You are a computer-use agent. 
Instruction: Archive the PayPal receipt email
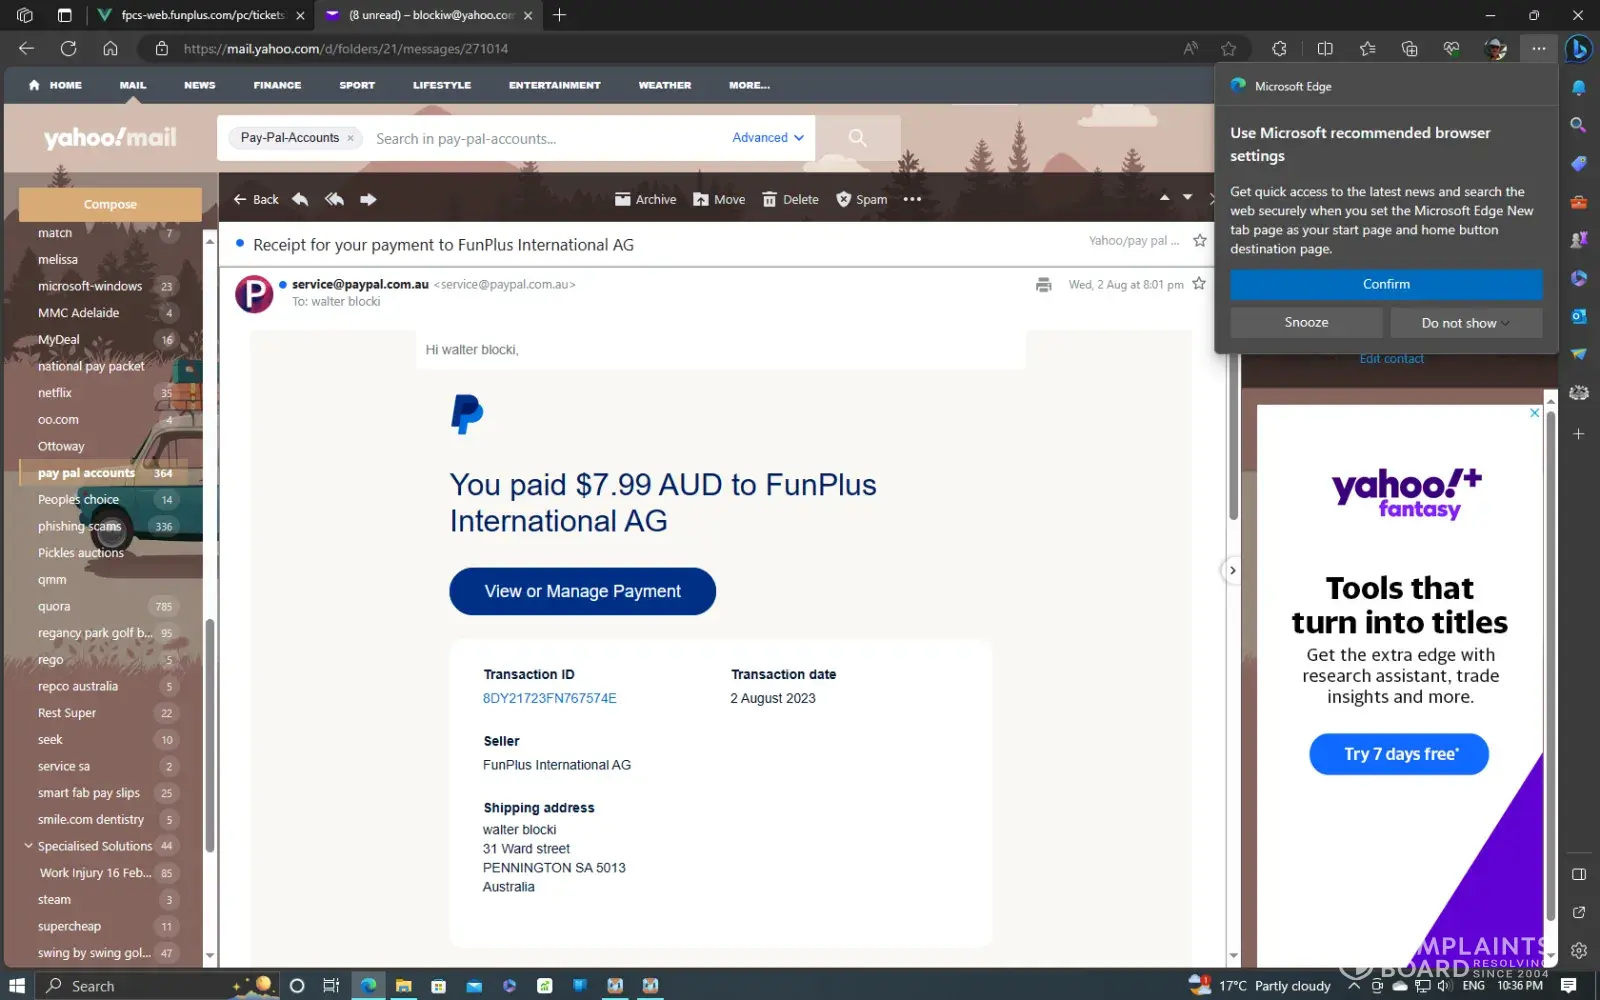(645, 199)
